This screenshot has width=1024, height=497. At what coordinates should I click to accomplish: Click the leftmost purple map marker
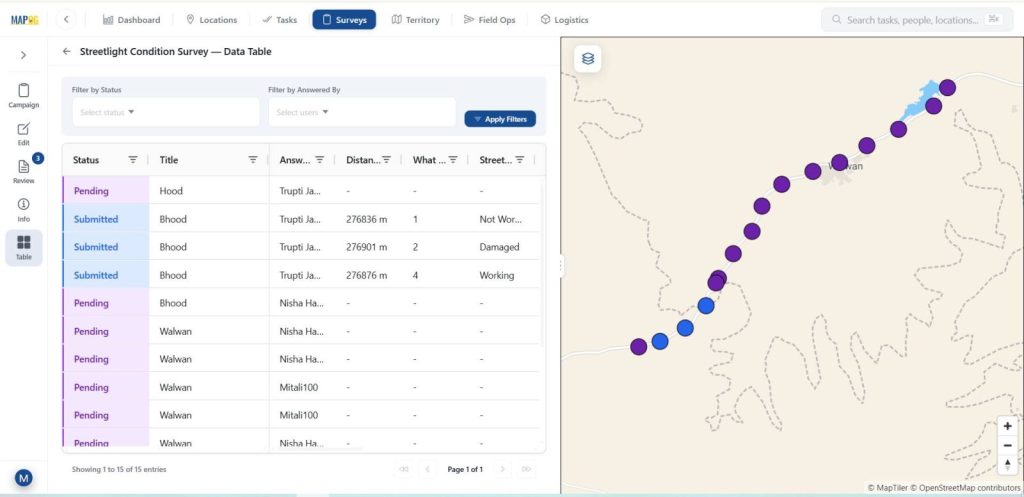(639, 347)
